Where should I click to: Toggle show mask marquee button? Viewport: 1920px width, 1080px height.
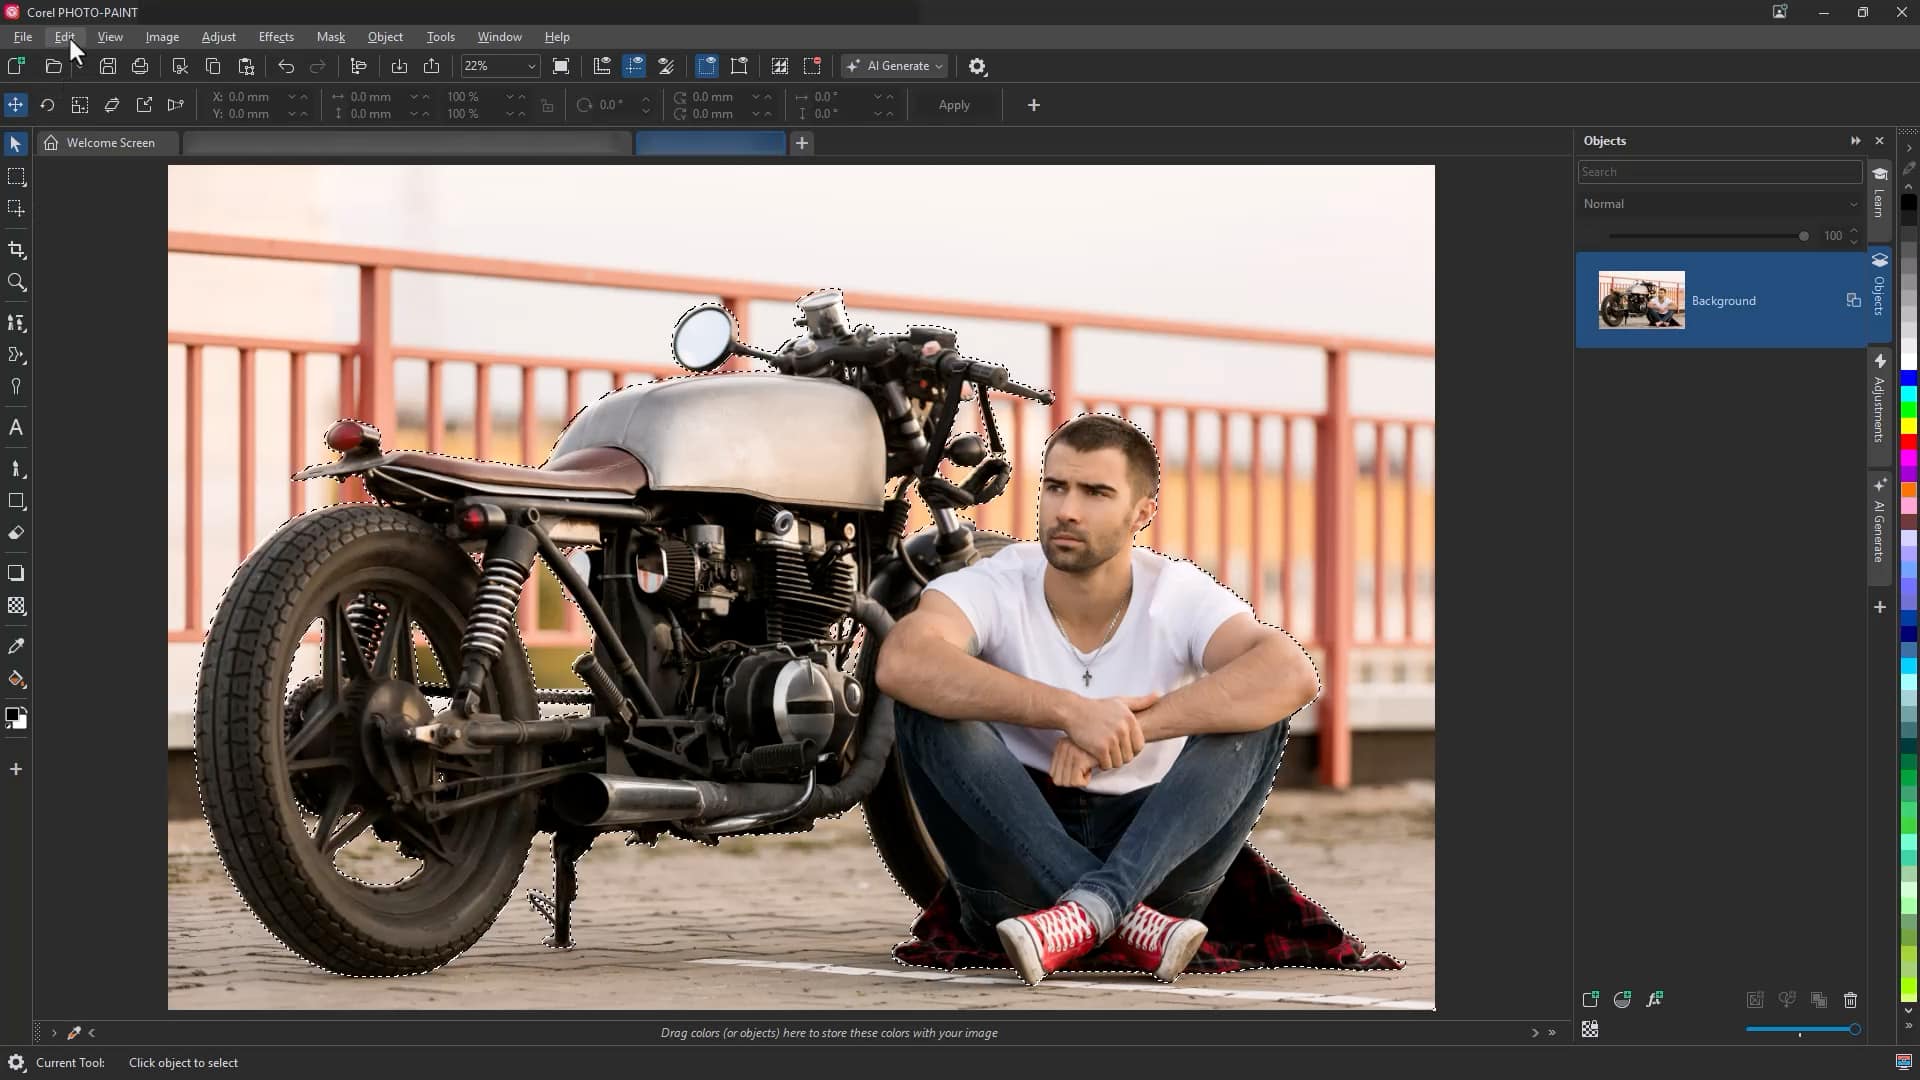coord(706,66)
